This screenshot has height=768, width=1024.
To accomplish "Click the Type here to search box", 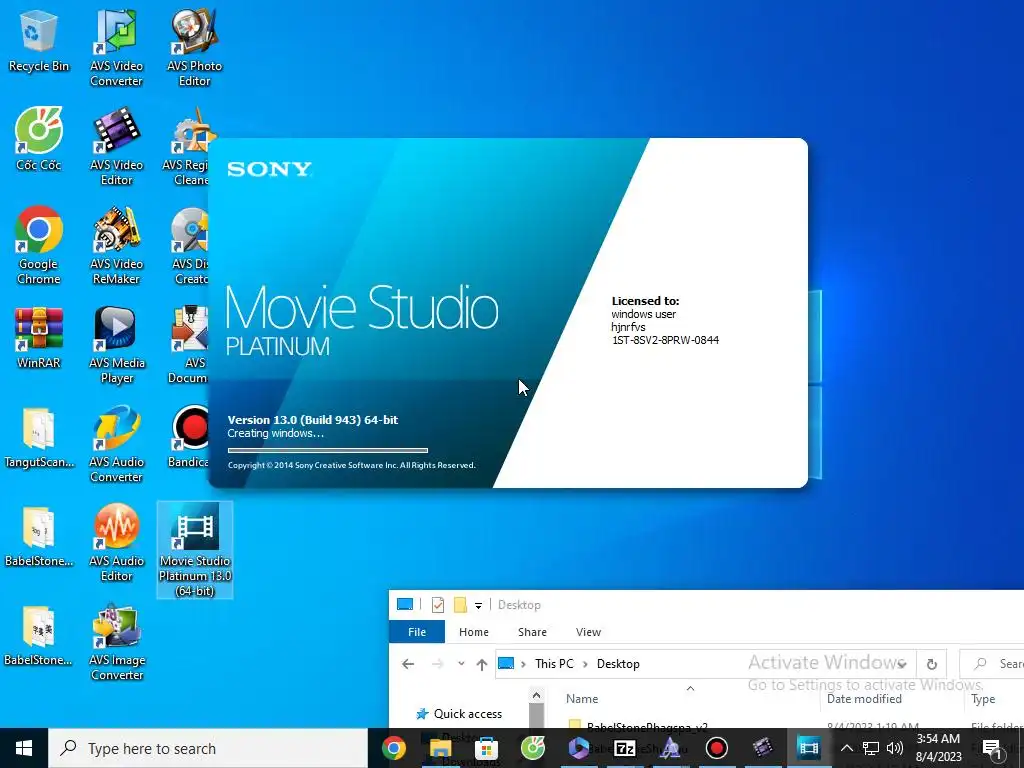I will [208, 748].
